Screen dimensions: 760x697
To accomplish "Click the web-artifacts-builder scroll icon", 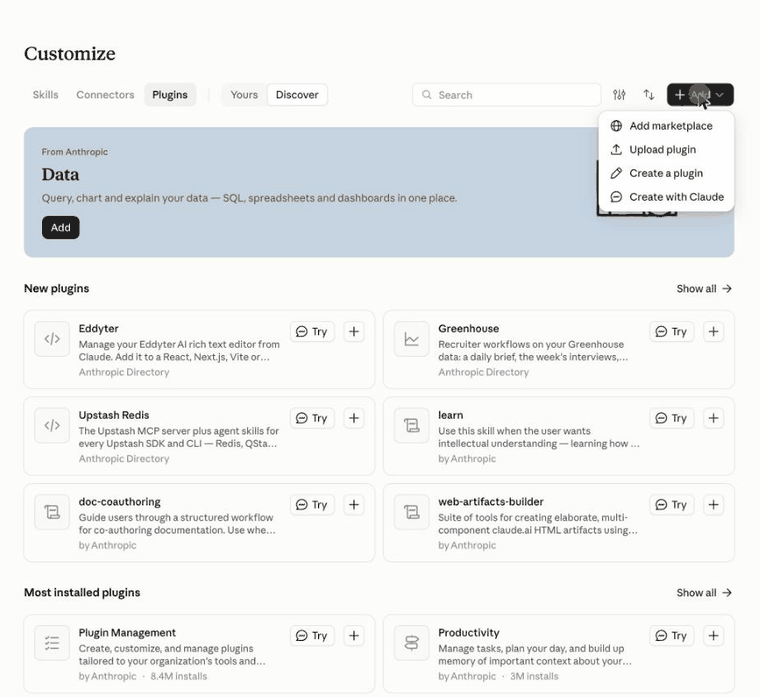I will [x=412, y=512].
